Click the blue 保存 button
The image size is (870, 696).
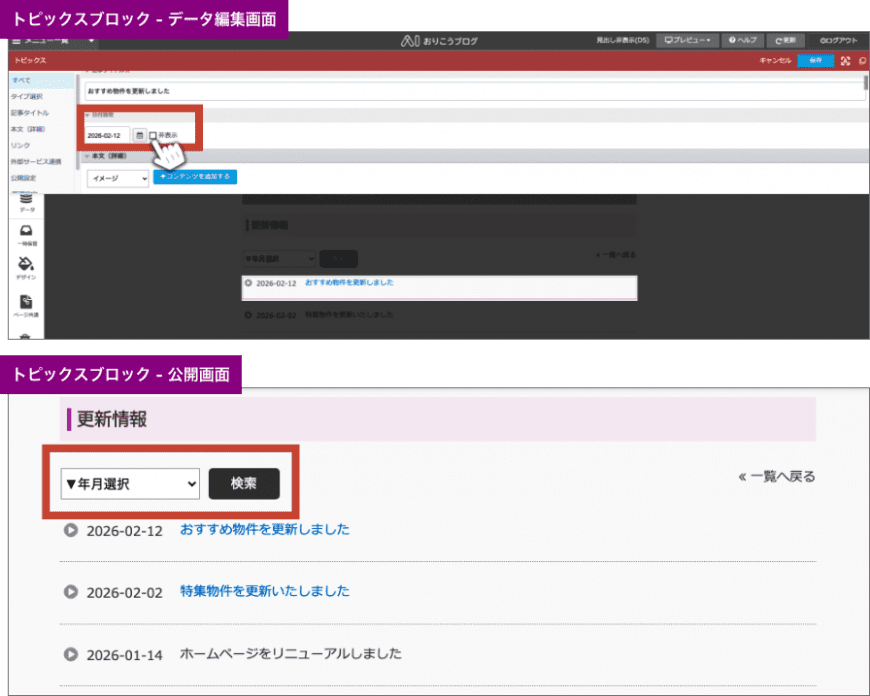pyautogui.click(x=815, y=61)
